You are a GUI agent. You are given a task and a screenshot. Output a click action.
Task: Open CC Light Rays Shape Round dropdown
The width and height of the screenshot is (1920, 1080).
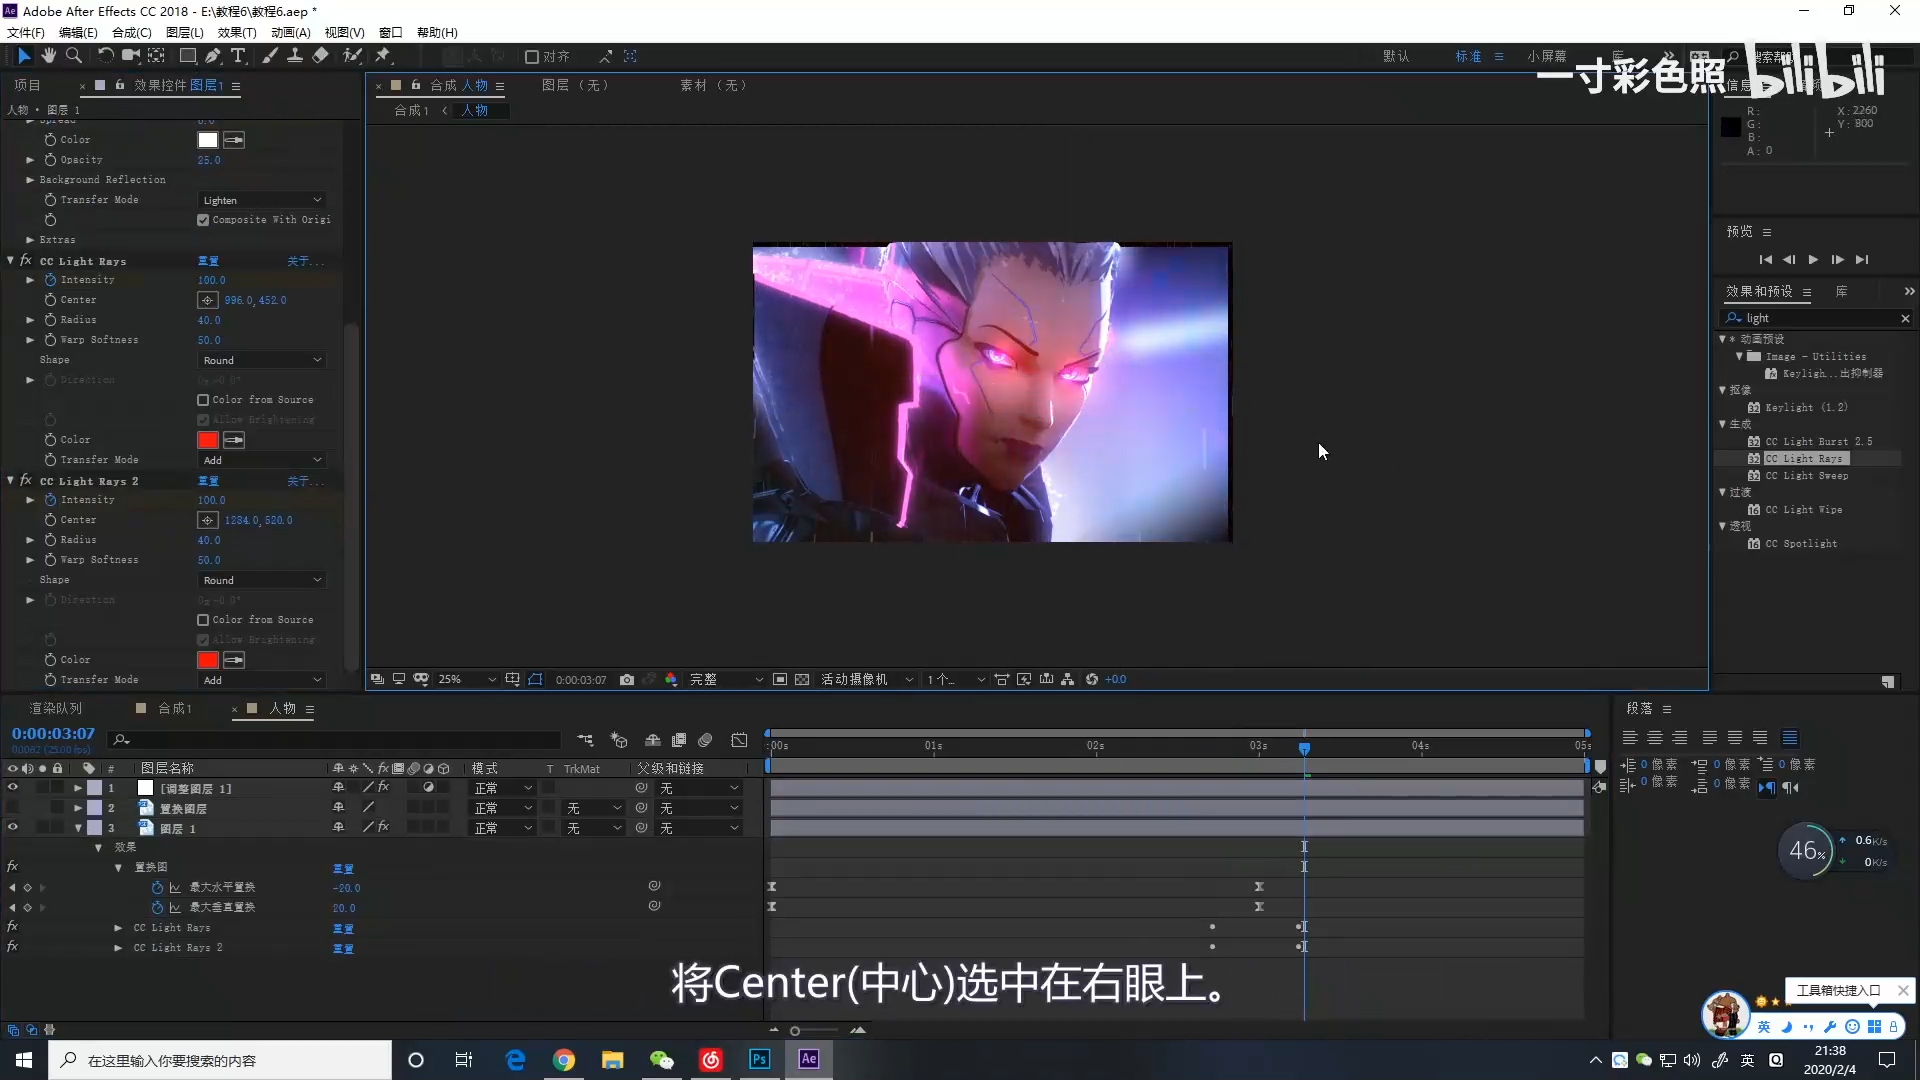click(x=262, y=360)
